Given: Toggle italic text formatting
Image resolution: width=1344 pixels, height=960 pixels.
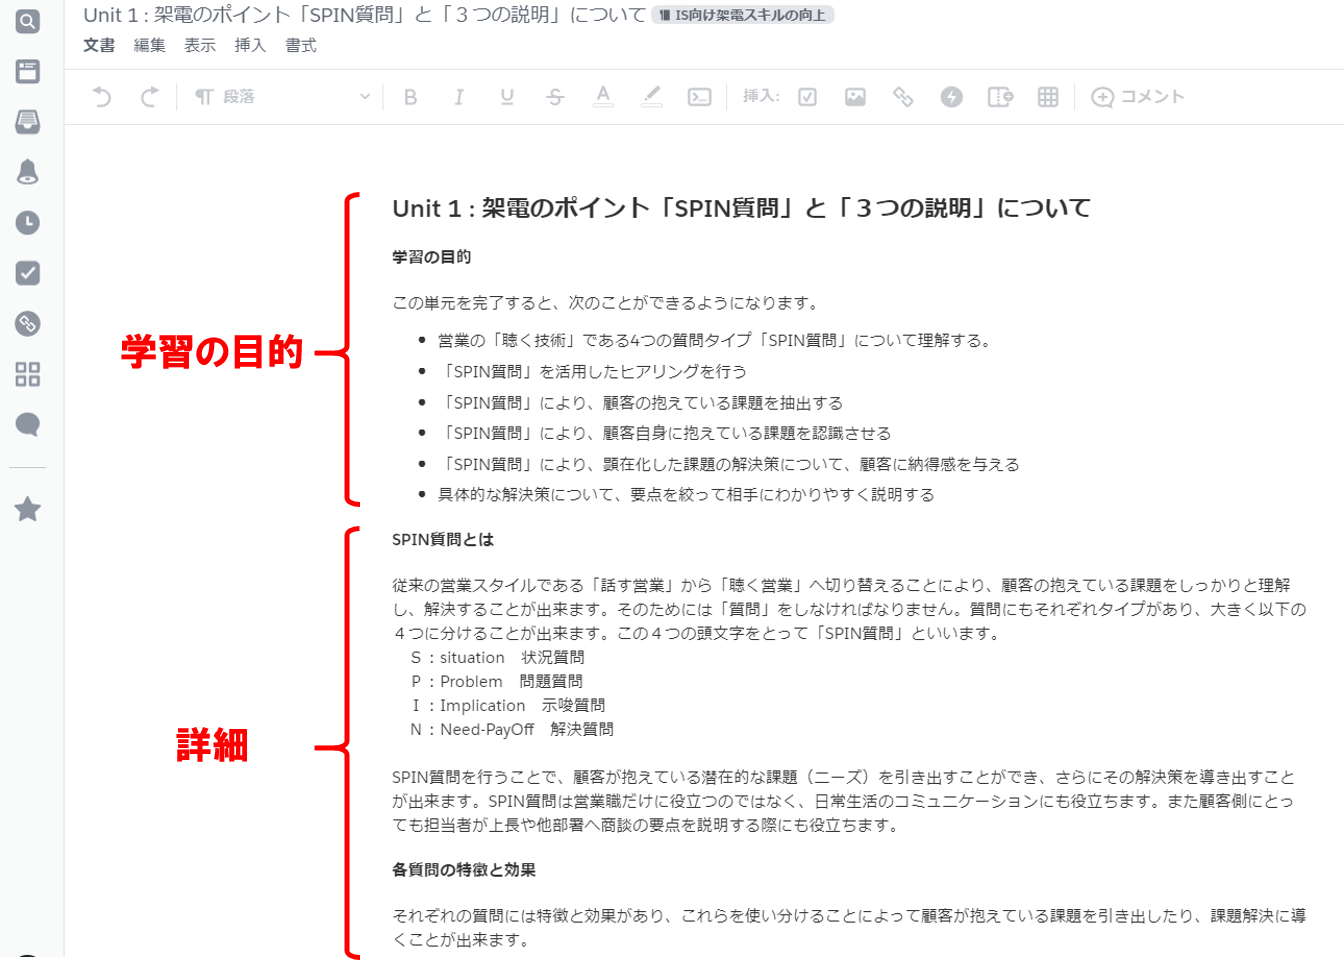Looking at the screenshot, I should click(459, 97).
